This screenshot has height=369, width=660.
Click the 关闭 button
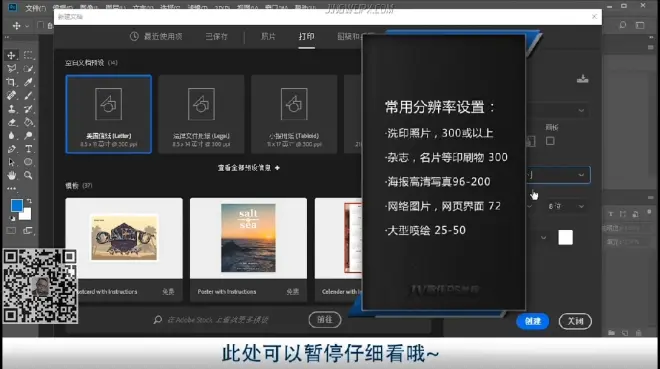click(x=575, y=321)
